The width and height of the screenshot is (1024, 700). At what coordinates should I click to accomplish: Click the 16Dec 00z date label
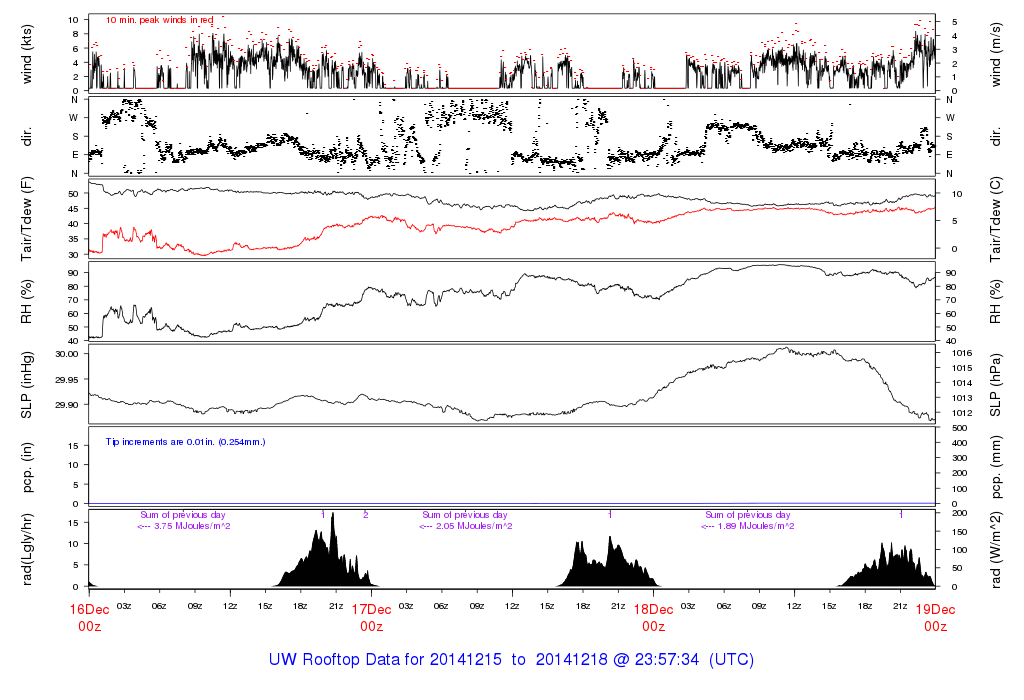pos(89,617)
